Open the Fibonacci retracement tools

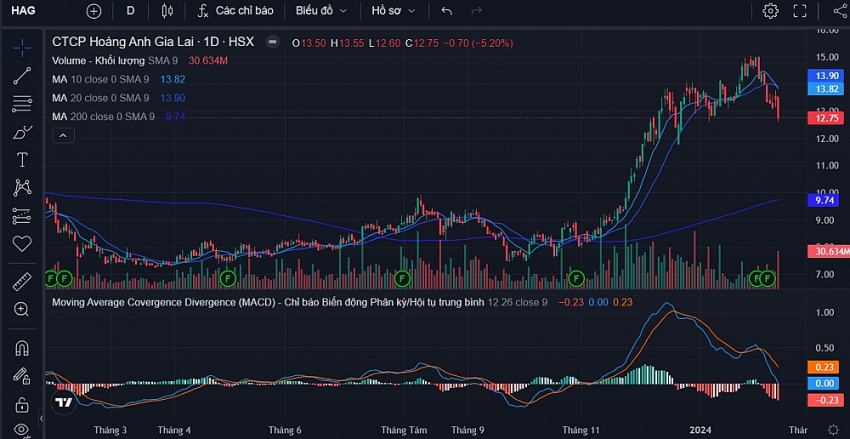click(x=22, y=104)
